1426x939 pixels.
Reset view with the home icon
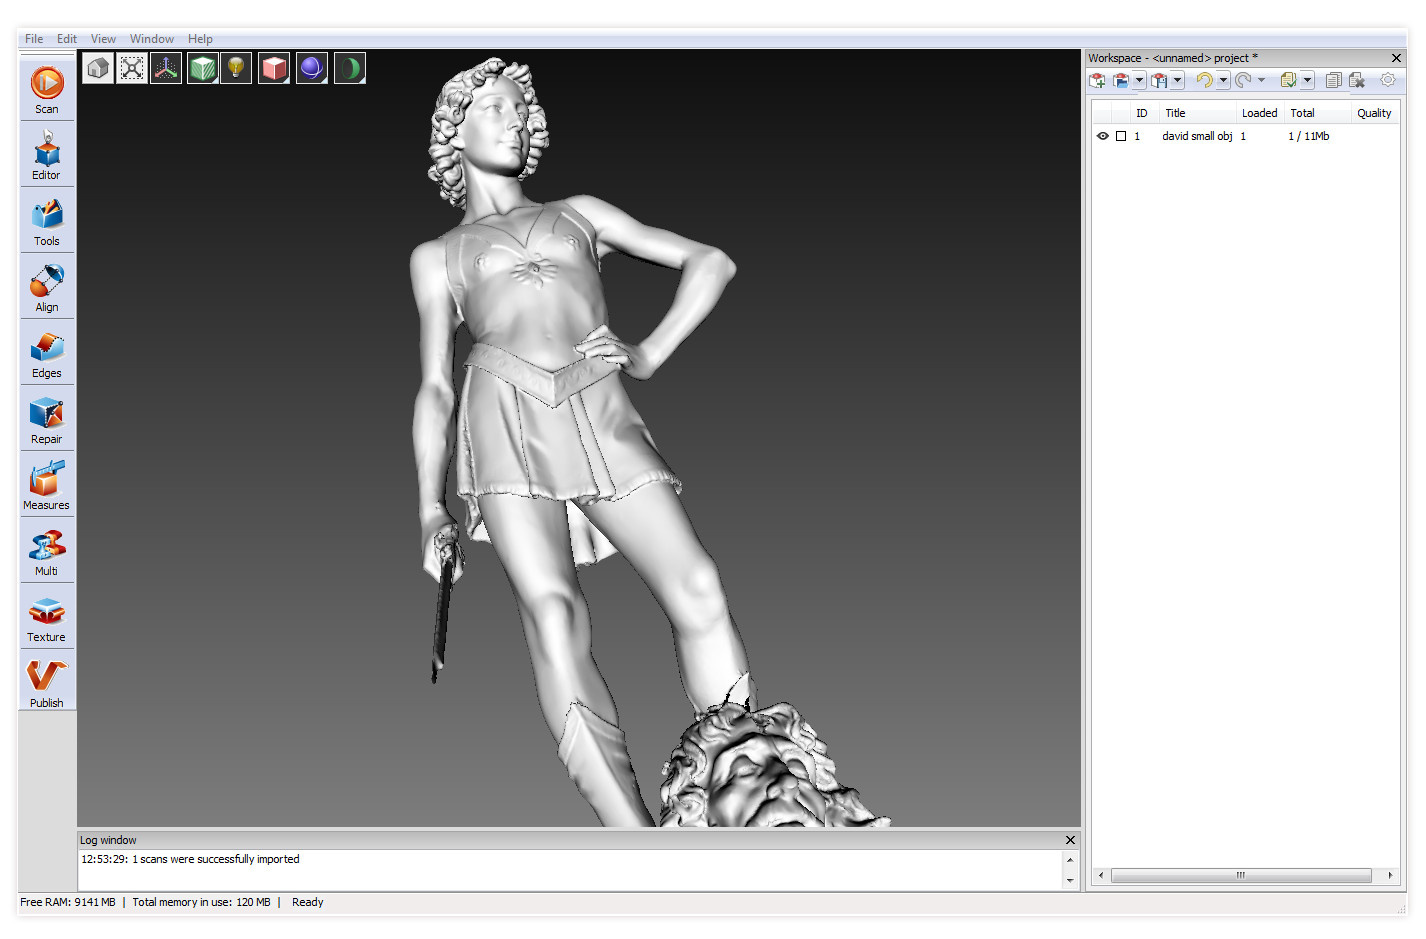coord(98,68)
